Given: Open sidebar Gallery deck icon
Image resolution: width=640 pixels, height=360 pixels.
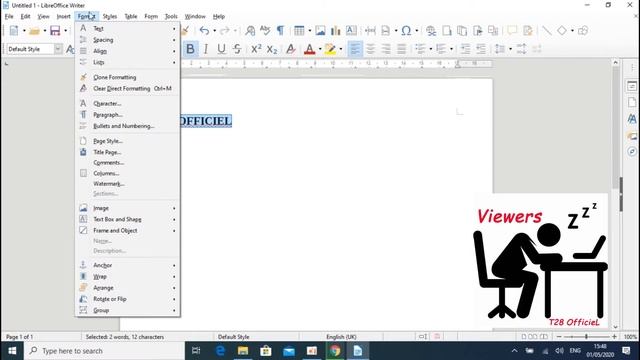Looking at the screenshot, I should pyautogui.click(x=631, y=136).
